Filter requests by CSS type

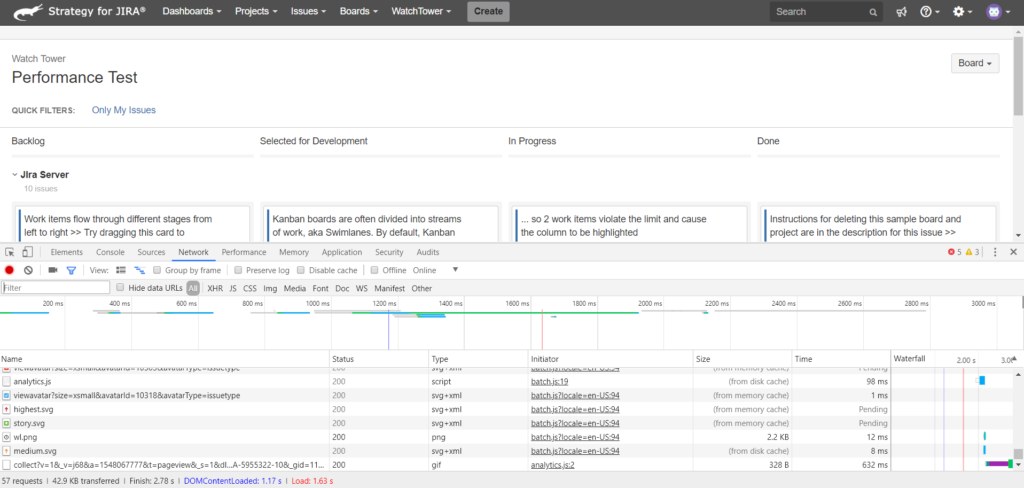pos(250,288)
